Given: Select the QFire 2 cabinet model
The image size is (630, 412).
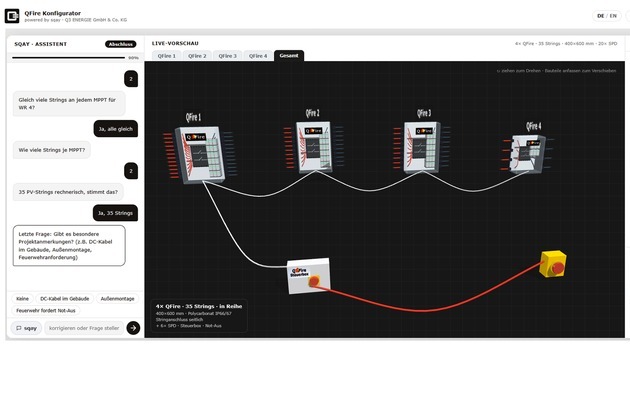Looking at the screenshot, I should [x=315, y=147].
